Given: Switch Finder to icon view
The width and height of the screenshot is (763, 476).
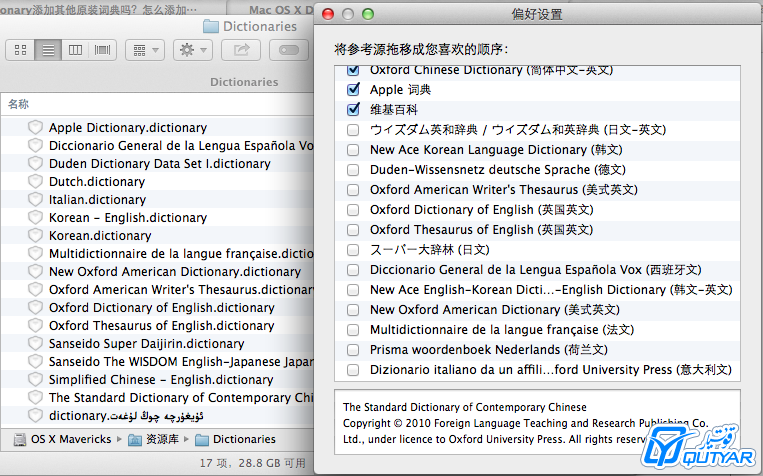Looking at the screenshot, I should click(x=20, y=50).
